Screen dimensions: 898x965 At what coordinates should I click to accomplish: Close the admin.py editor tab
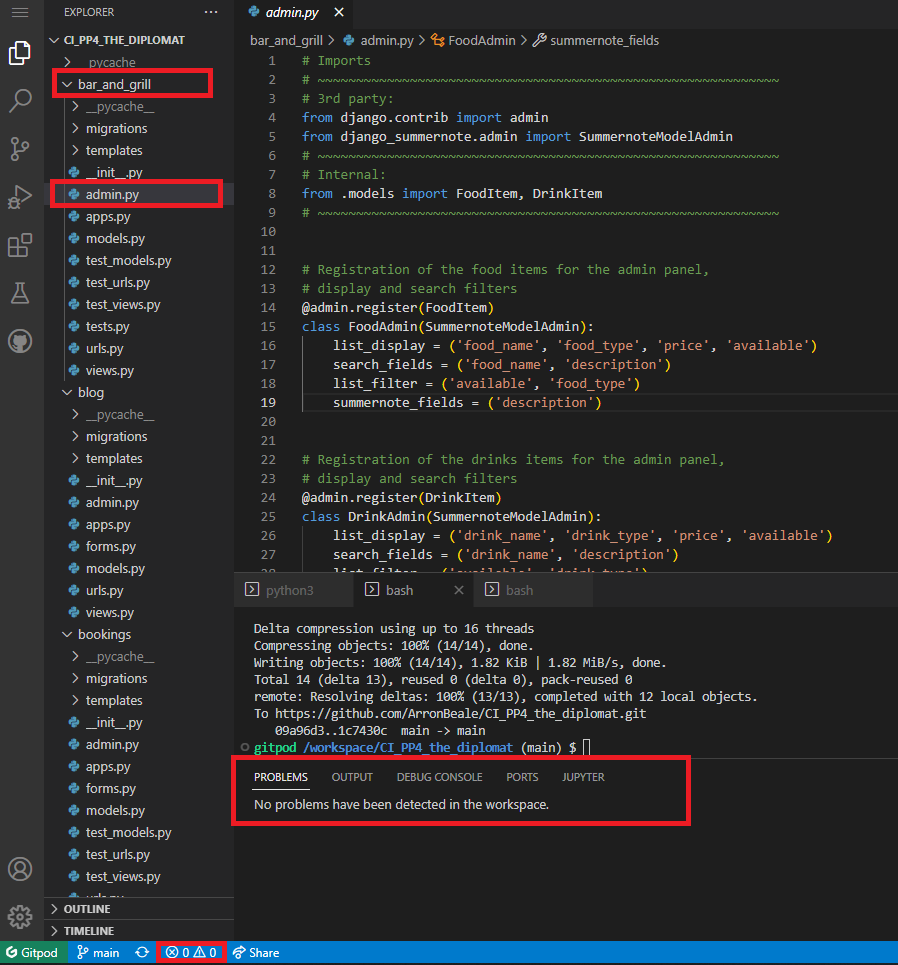[x=339, y=12]
